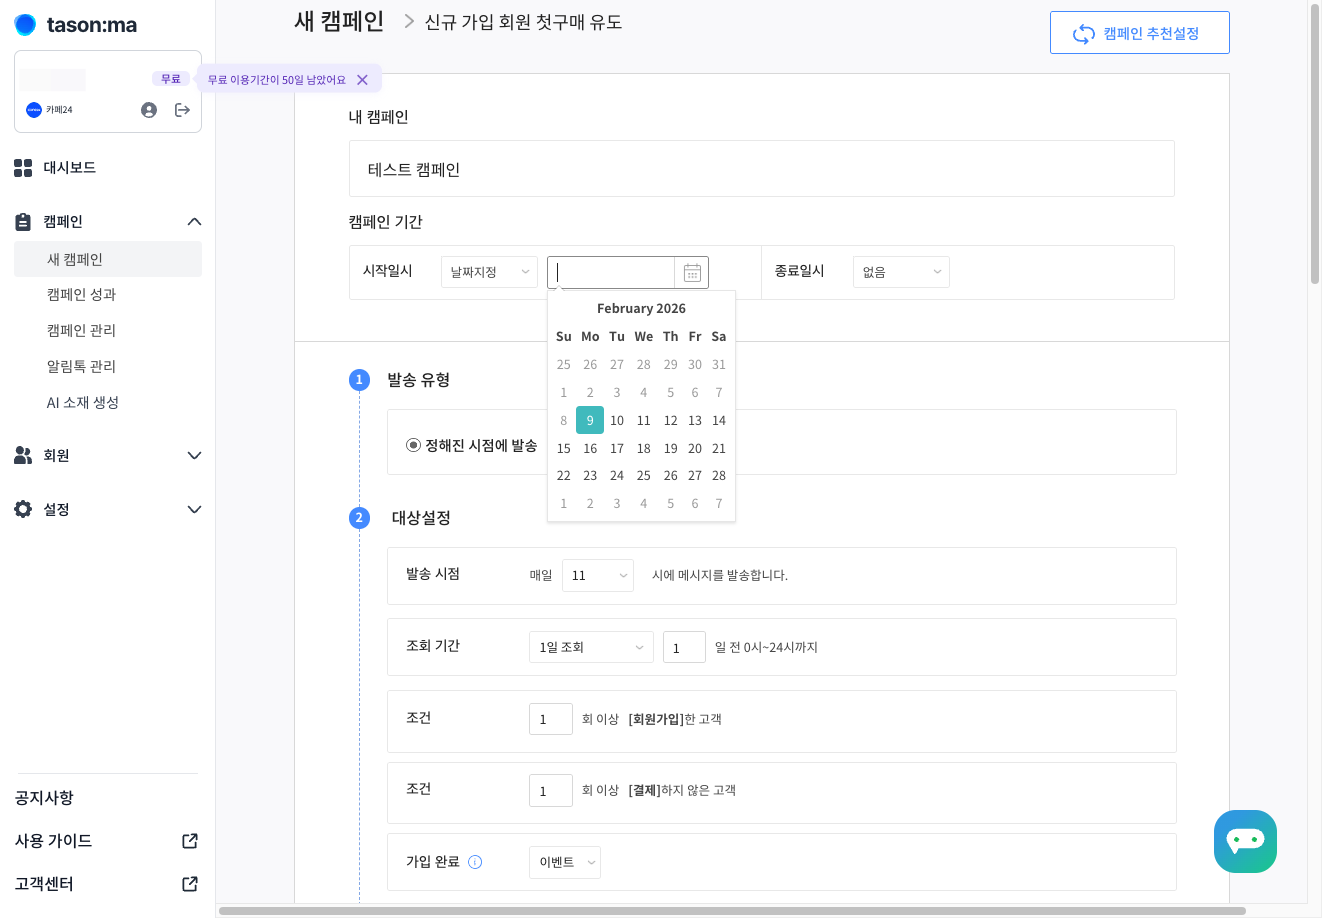The height and width of the screenshot is (918, 1322).
Task: Open the 고객센터 link
Action: click(x=44, y=884)
